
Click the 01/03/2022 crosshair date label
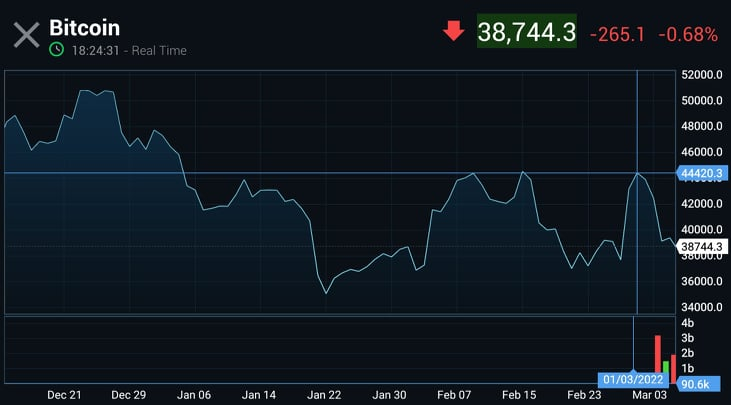coord(633,379)
